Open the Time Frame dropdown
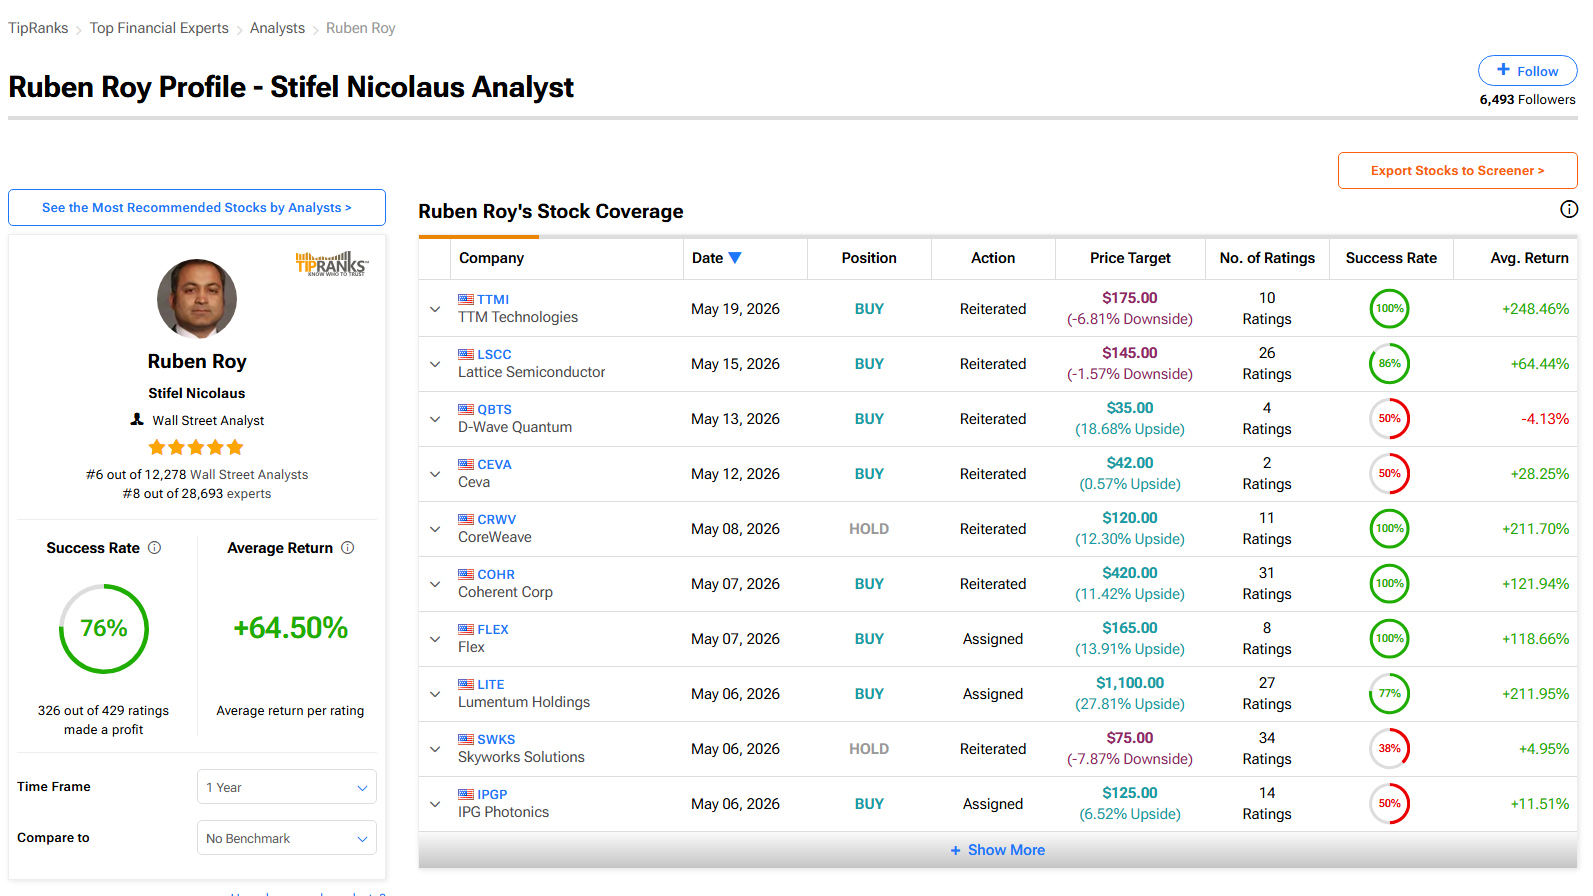 click(287, 787)
